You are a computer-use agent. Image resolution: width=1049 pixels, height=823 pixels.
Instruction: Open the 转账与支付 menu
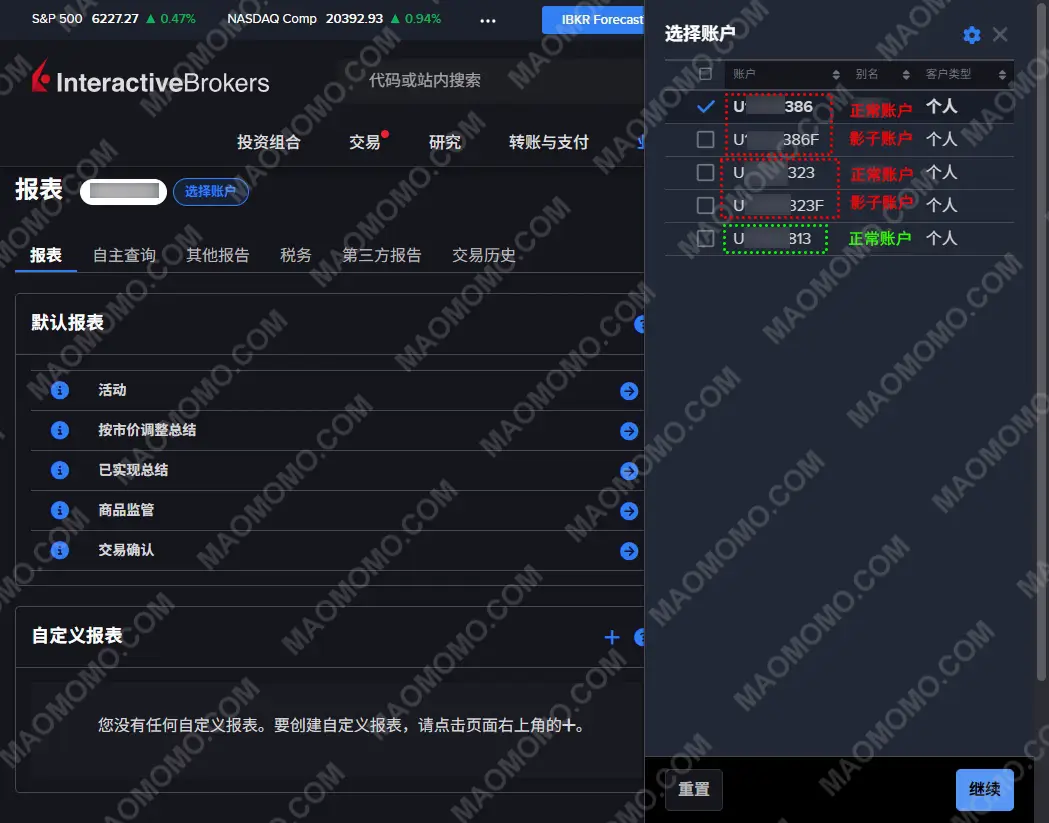coord(548,142)
